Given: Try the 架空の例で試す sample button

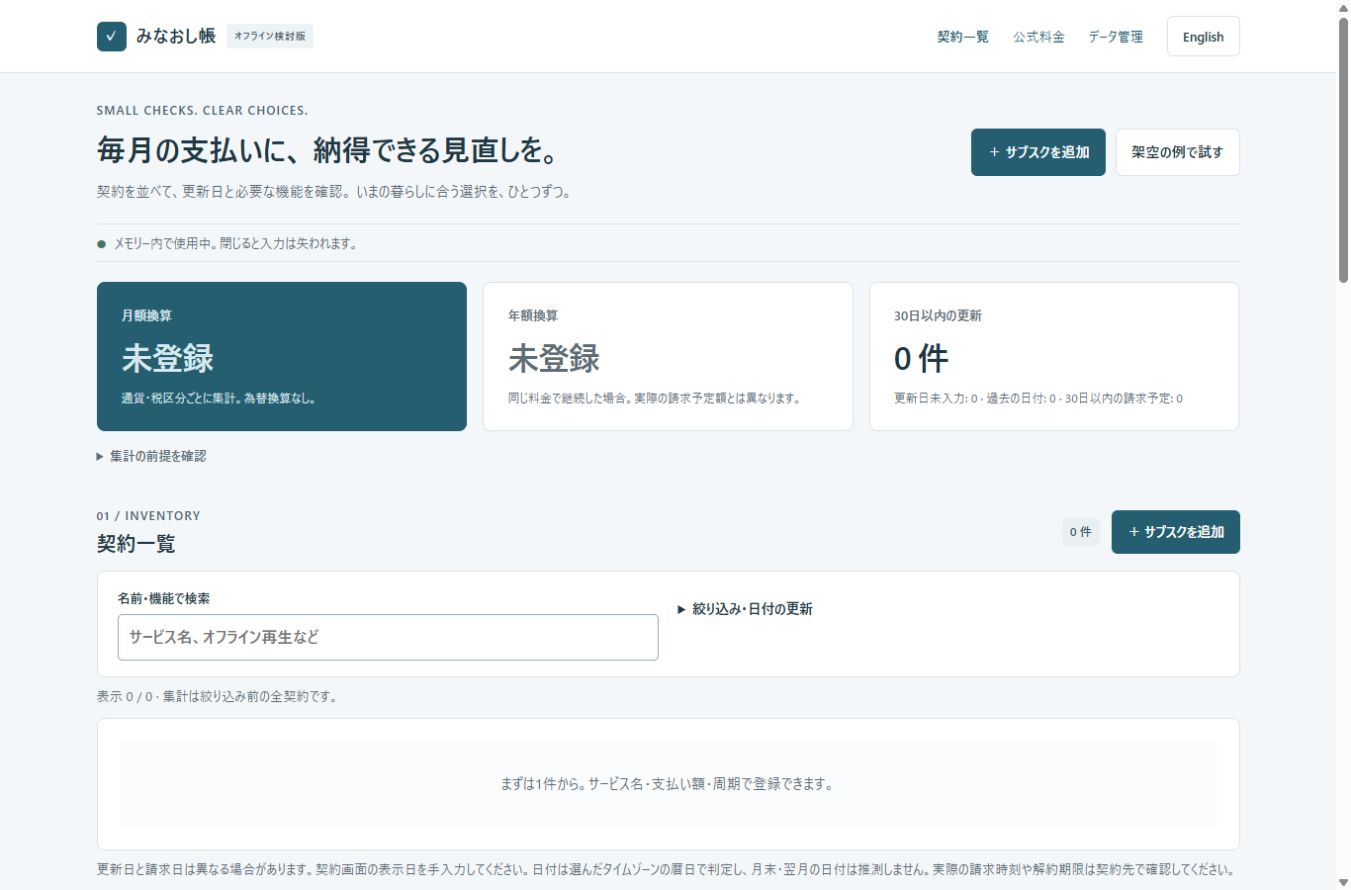Looking at the screenshot, I should tap(1178, 152).
